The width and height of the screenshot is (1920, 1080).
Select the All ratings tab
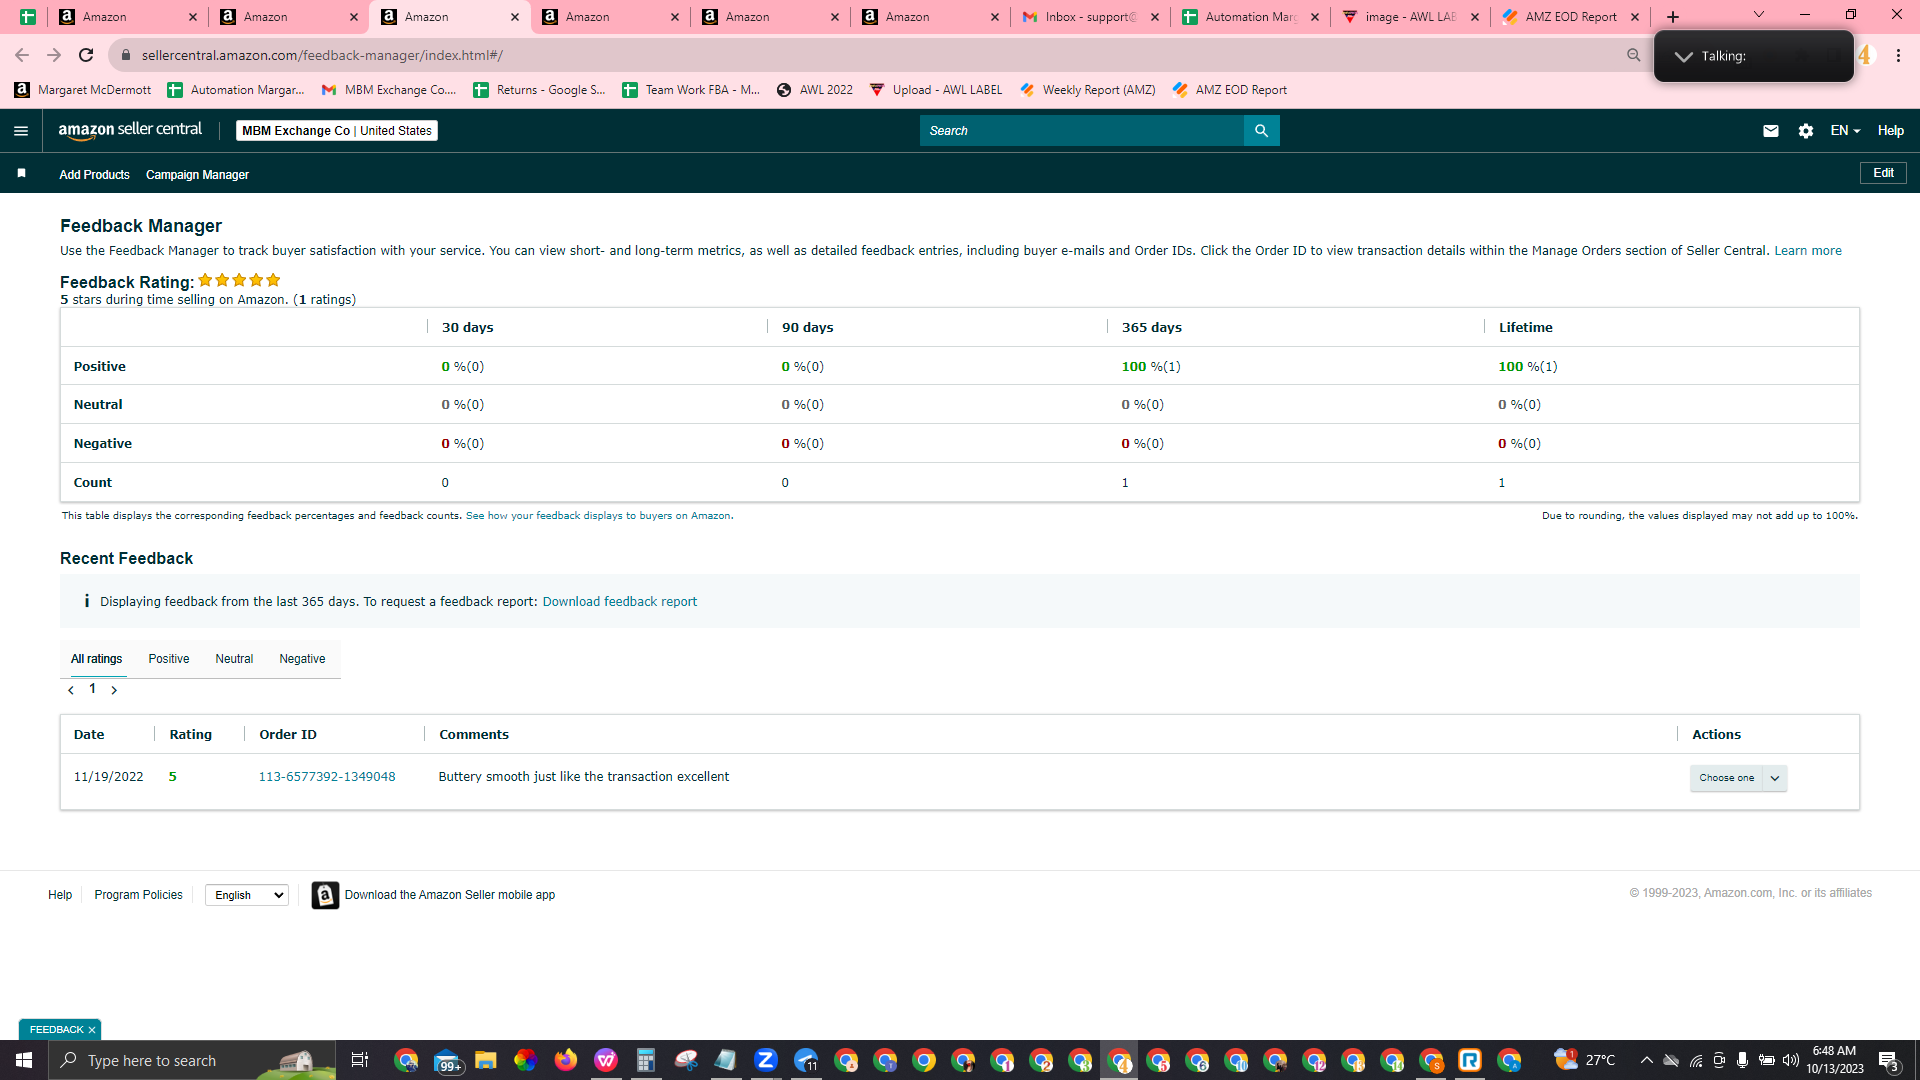click(96, 659)
